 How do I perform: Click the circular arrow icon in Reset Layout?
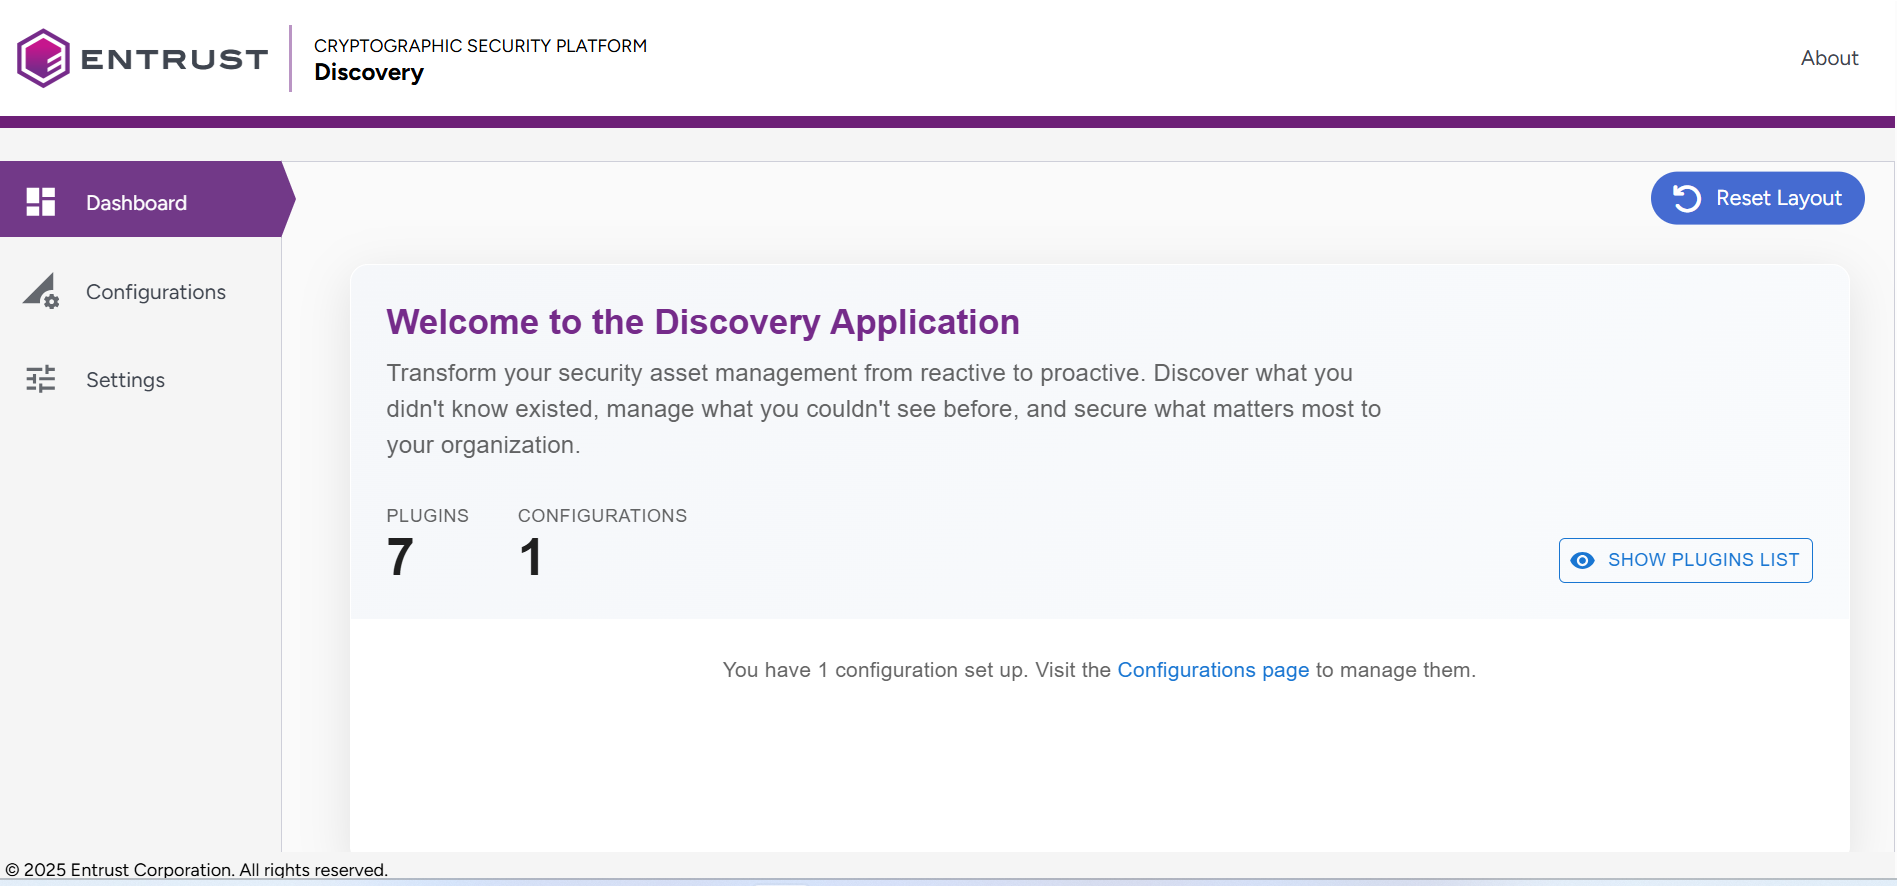tap(1686, 198)
